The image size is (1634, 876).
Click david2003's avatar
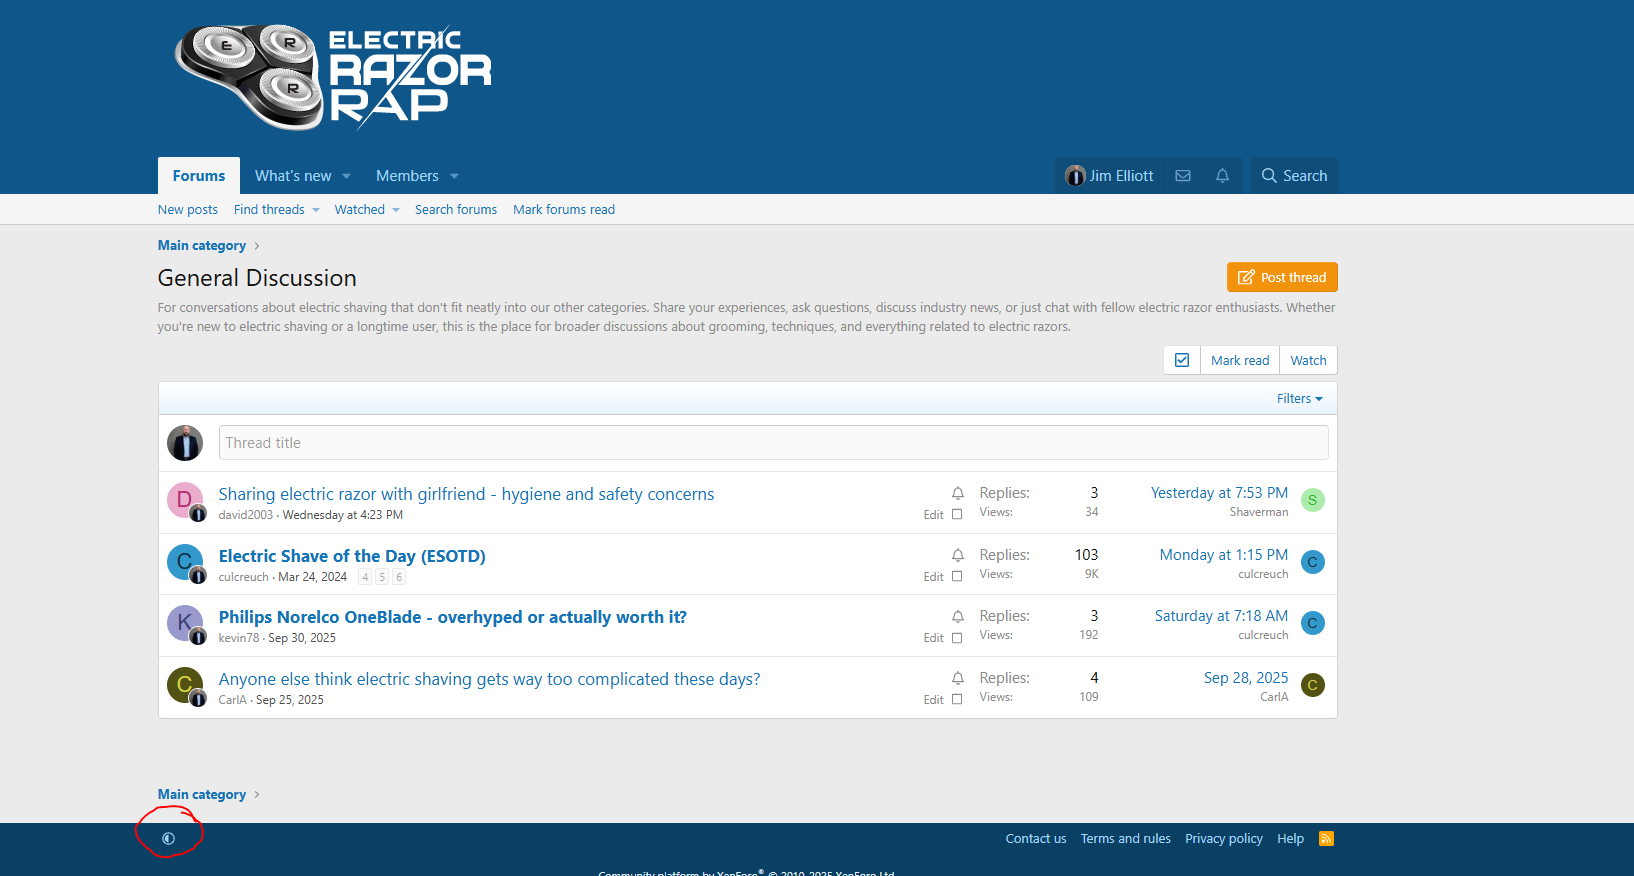pyautogui.click(x=185, y=500)
